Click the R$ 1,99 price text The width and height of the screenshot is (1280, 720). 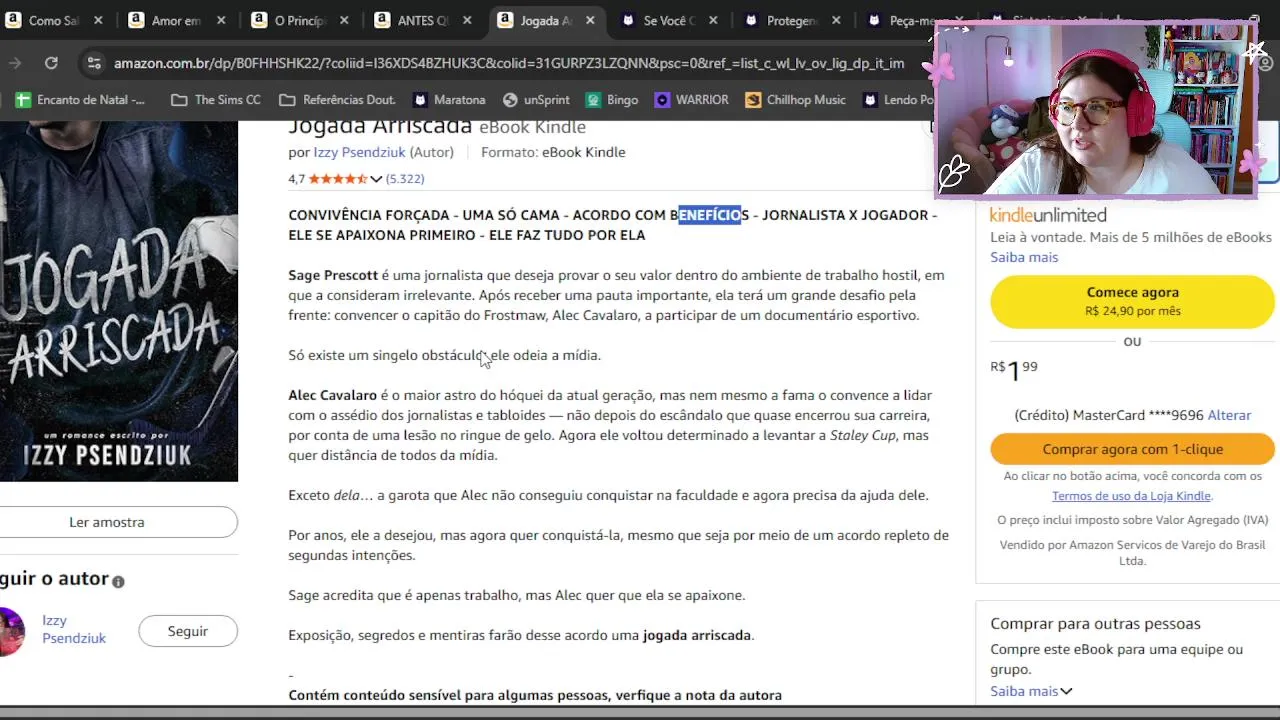click(1014, 371)
